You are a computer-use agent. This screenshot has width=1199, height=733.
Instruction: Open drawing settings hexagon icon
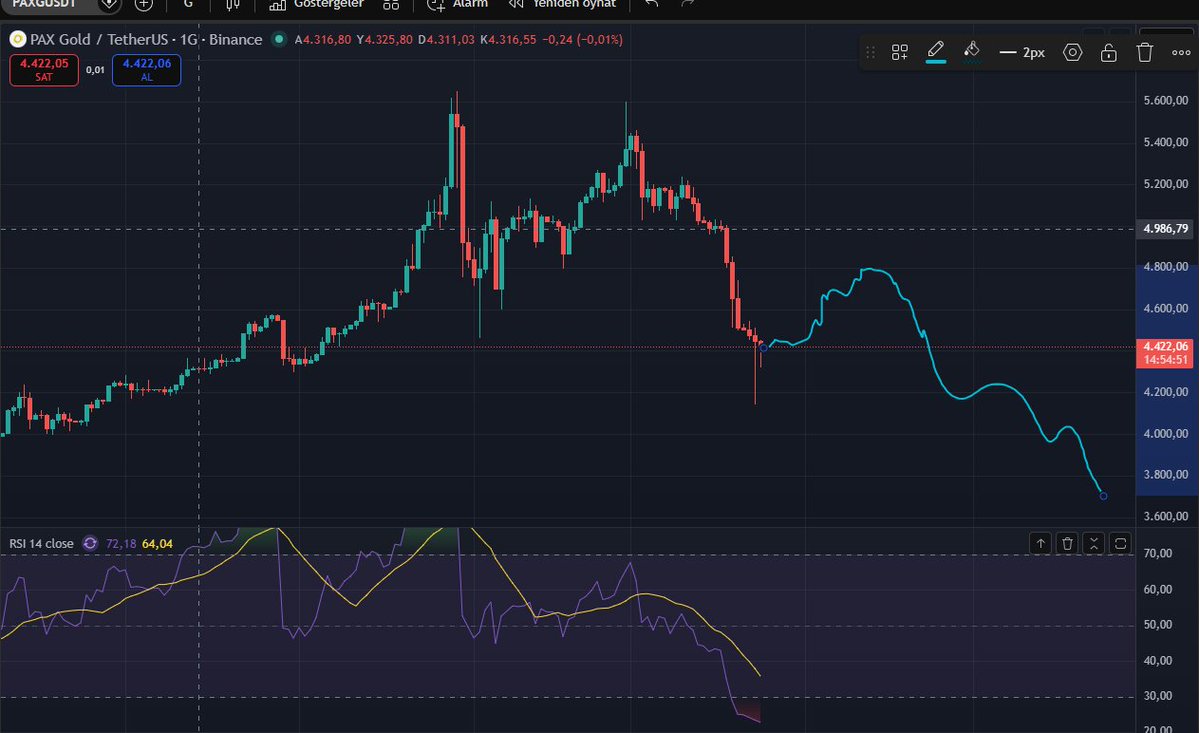tap(1073, 52)
